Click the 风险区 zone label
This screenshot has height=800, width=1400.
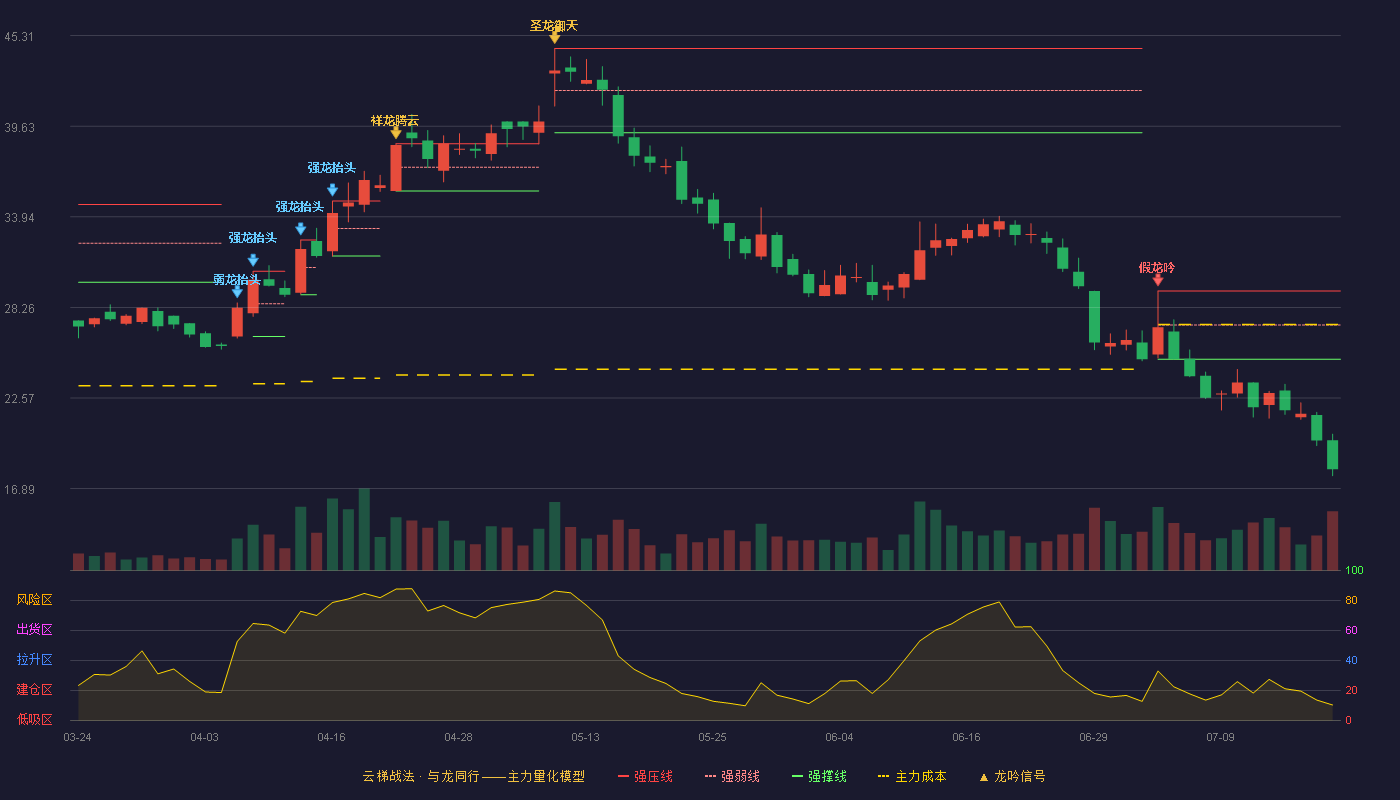coord(34,600)
